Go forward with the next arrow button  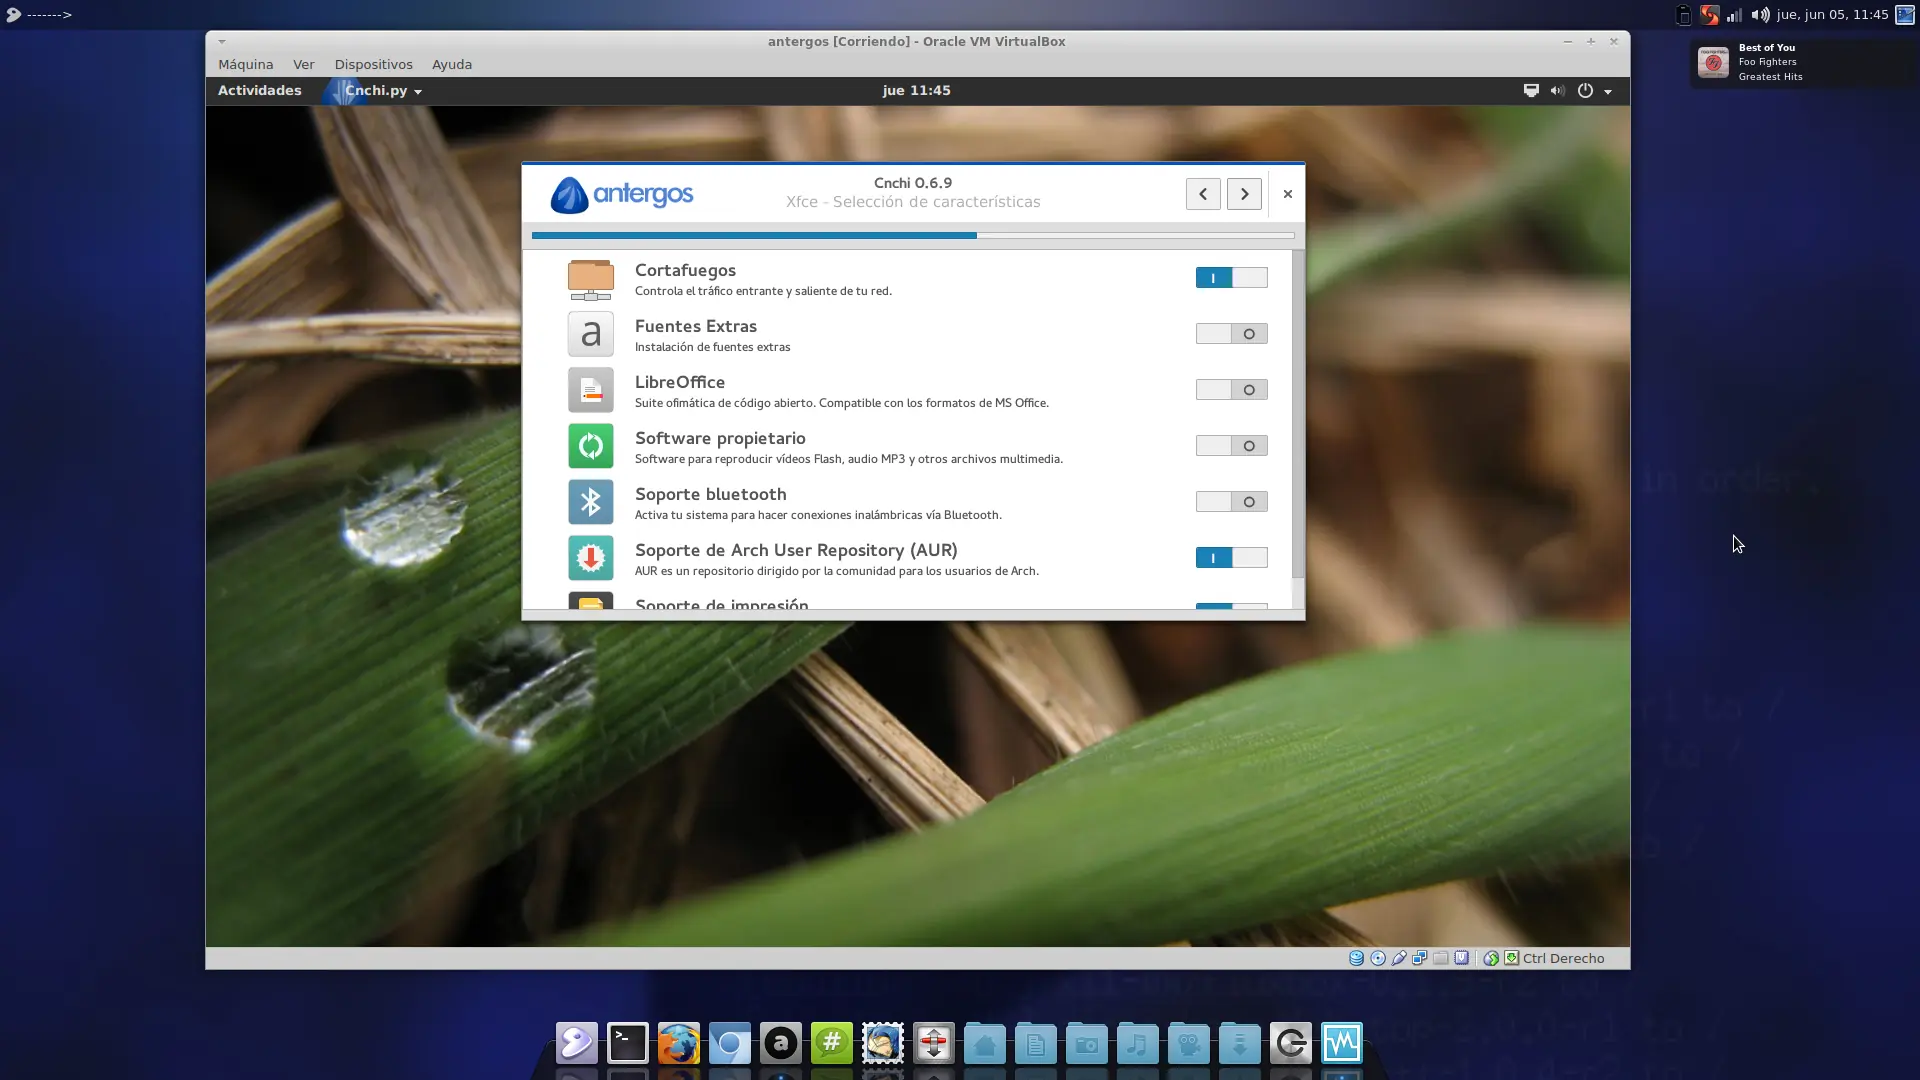pyautogui.click(x=1244, y=194)
